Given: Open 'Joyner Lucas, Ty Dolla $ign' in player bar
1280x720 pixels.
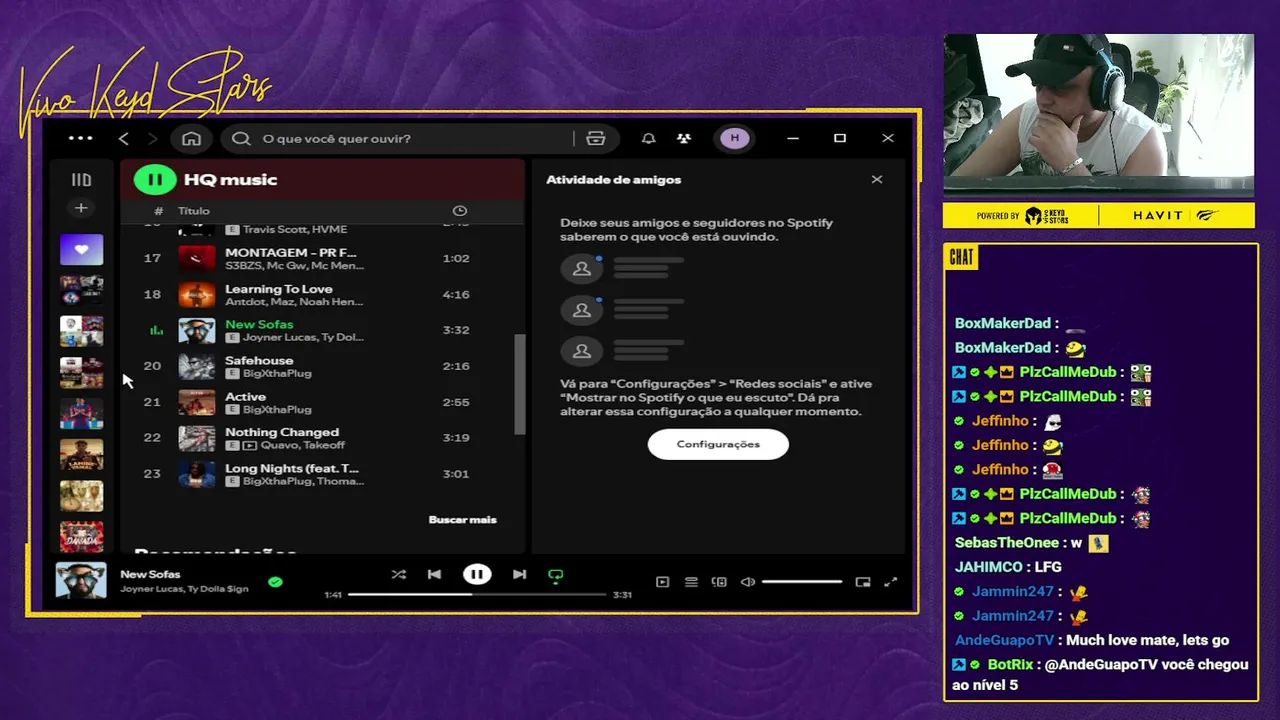Looking at the screenshot, I should (184, 589).
